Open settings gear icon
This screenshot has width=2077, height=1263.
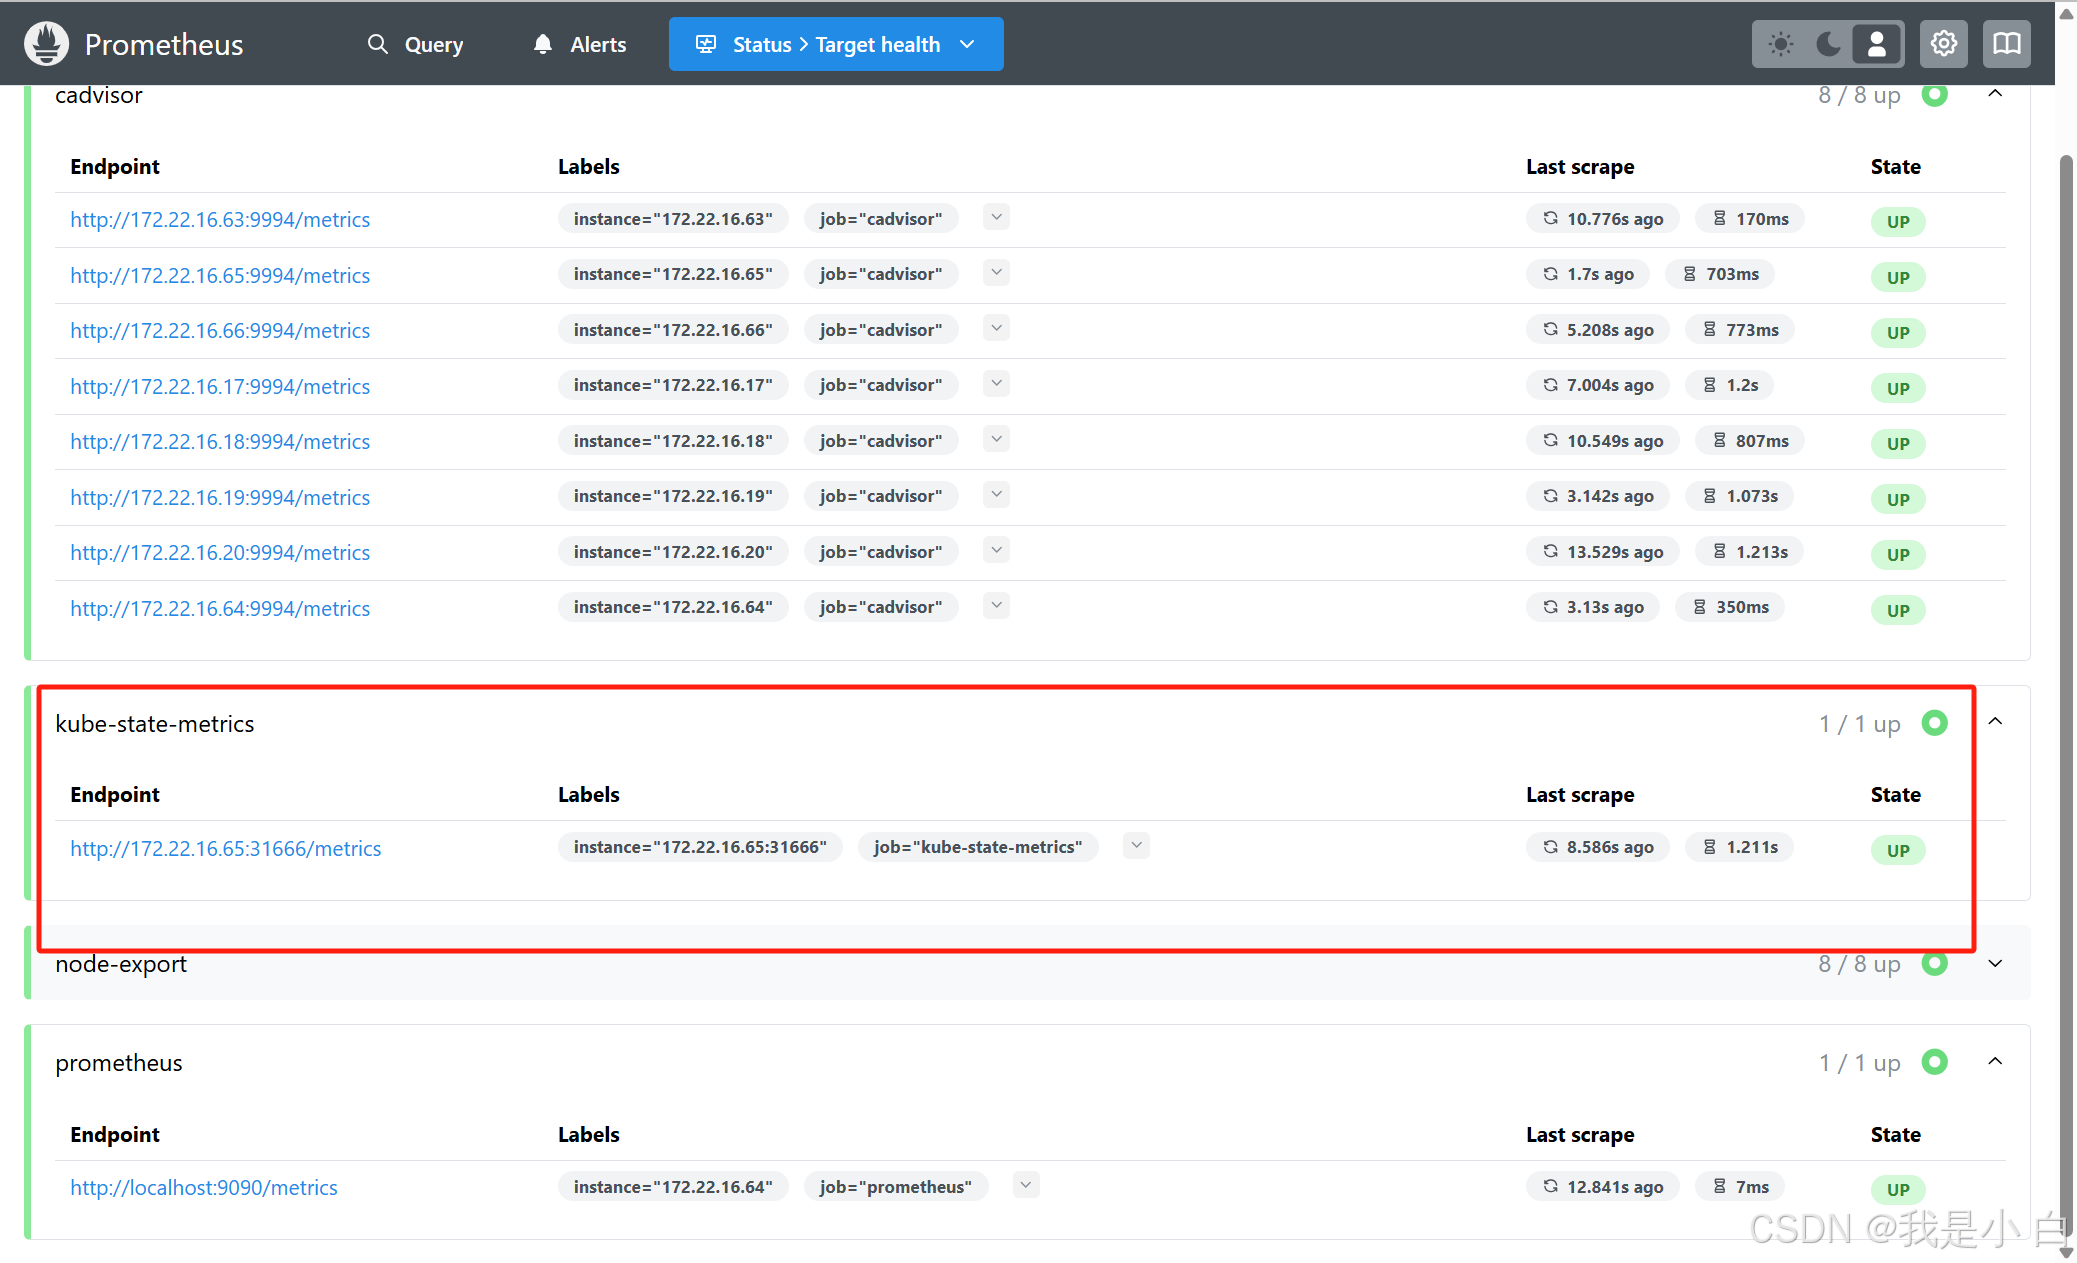pos(1943,44)
